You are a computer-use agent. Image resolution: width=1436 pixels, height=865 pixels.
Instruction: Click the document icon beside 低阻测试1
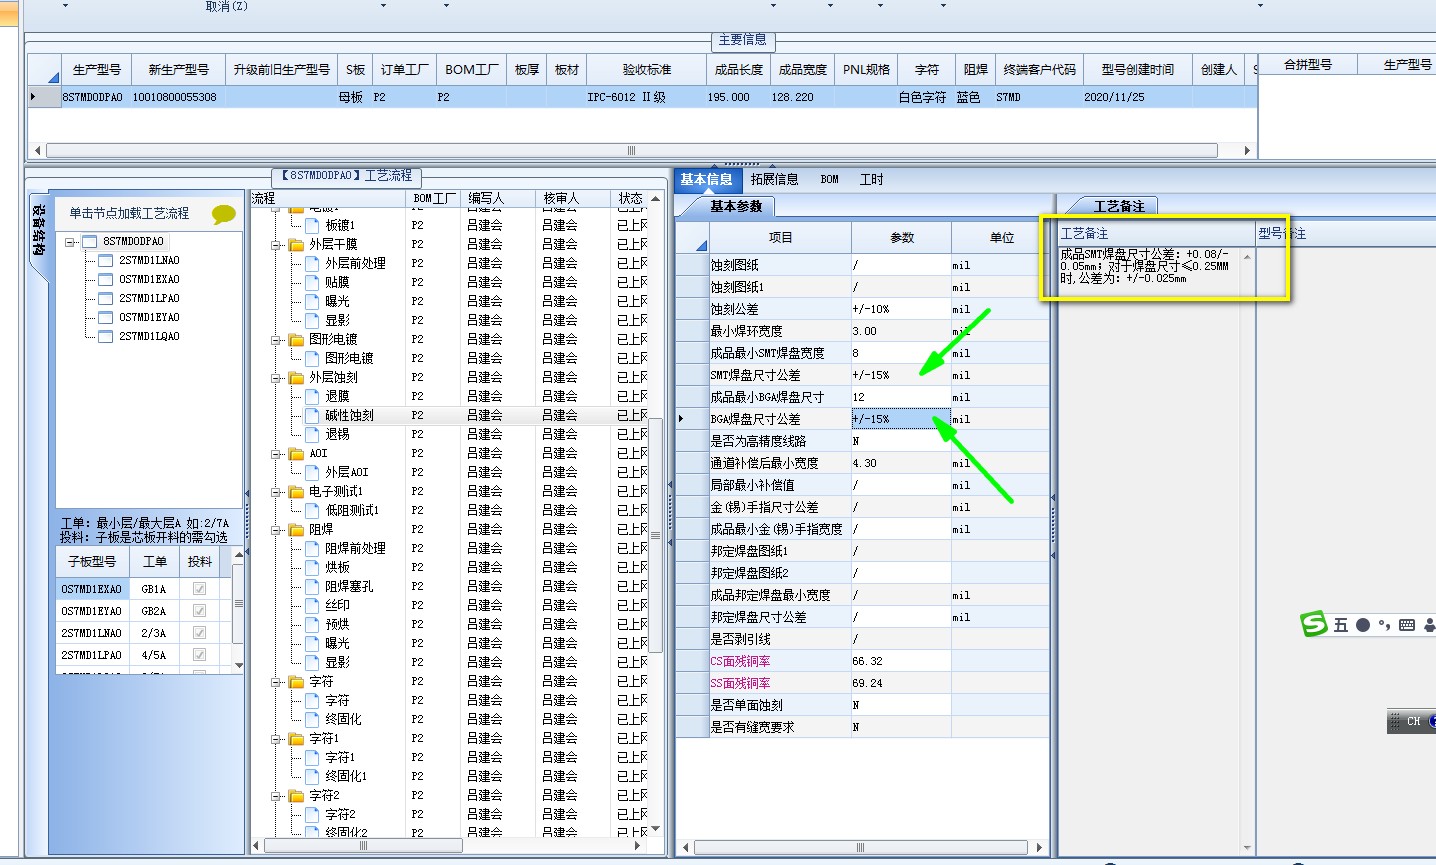(x=312, y=510)
